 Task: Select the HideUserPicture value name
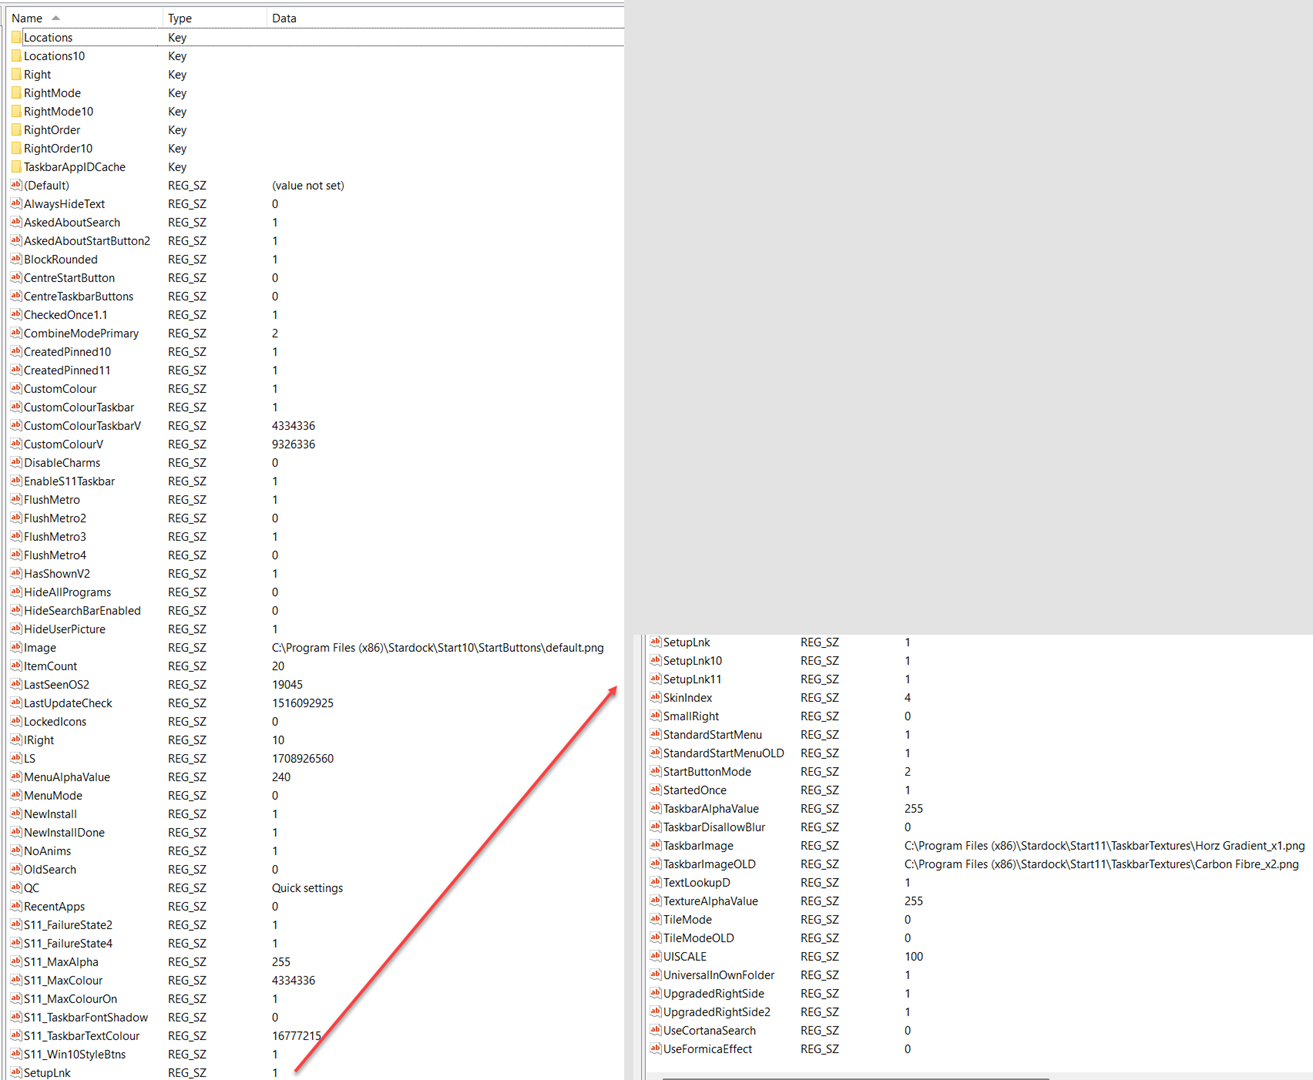click(65, 630)
